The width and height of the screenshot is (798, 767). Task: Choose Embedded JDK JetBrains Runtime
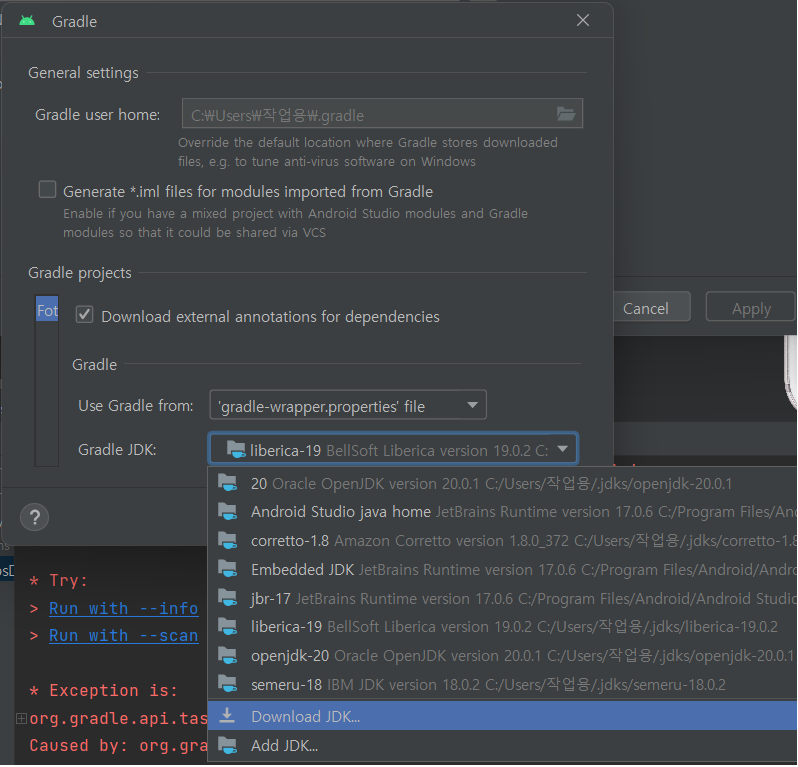(502, 570)
